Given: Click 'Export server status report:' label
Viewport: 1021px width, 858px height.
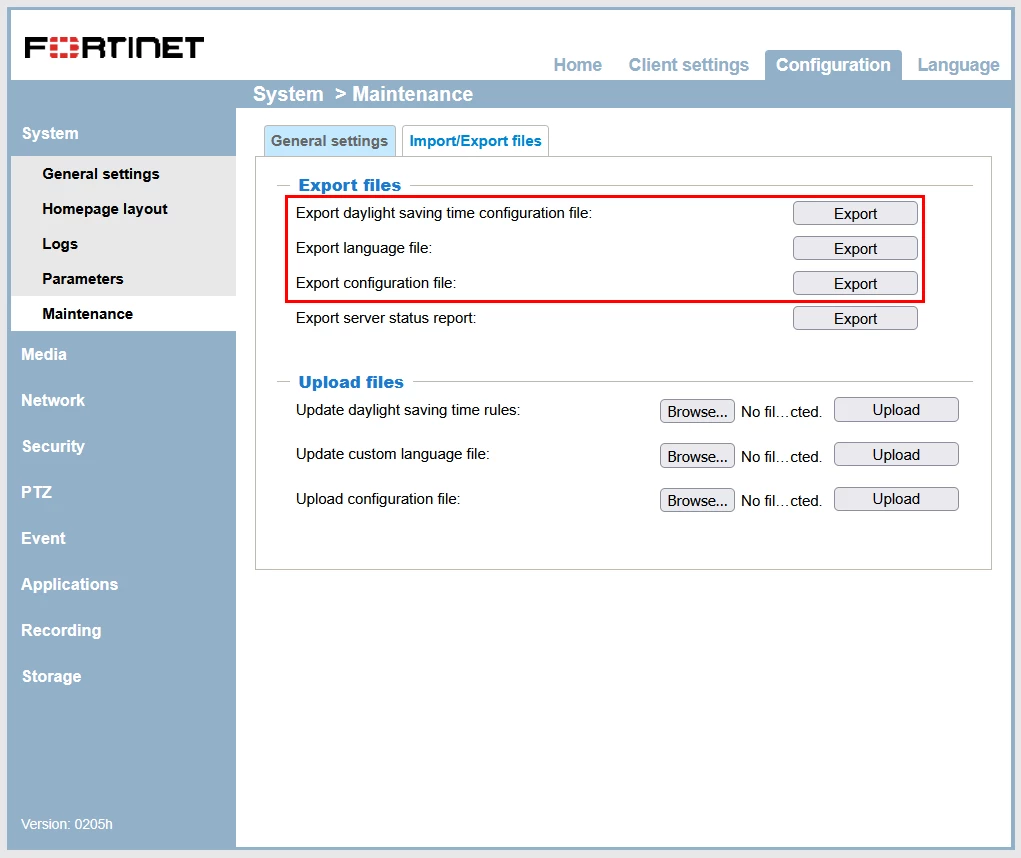Looking at the screenshot, I should point(385,318).
